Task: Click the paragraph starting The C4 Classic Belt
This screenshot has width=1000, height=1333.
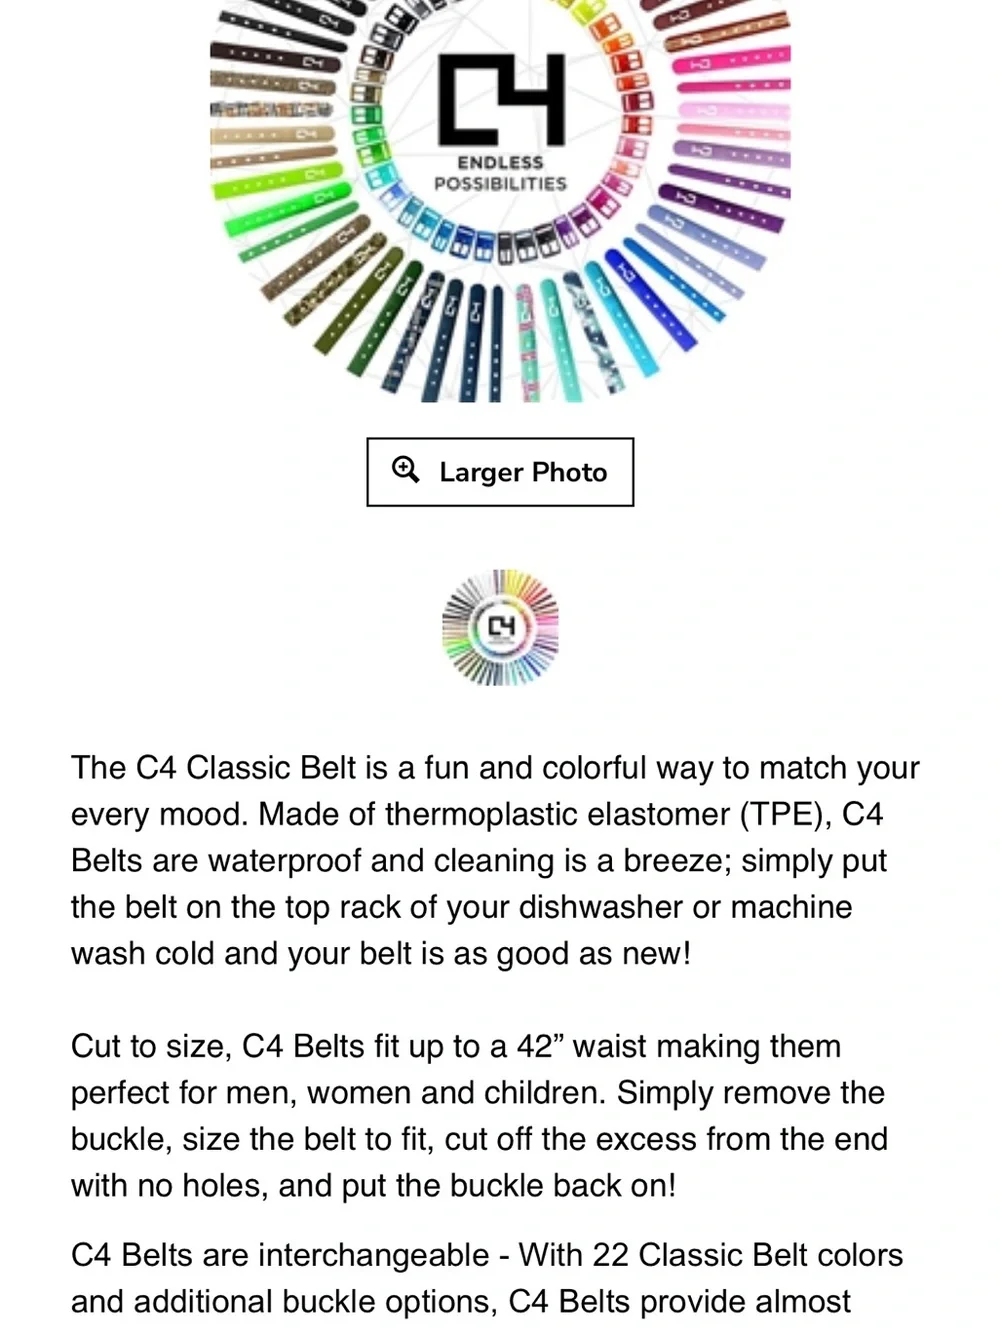Action: pyautogui.click(x=495, y=861)
